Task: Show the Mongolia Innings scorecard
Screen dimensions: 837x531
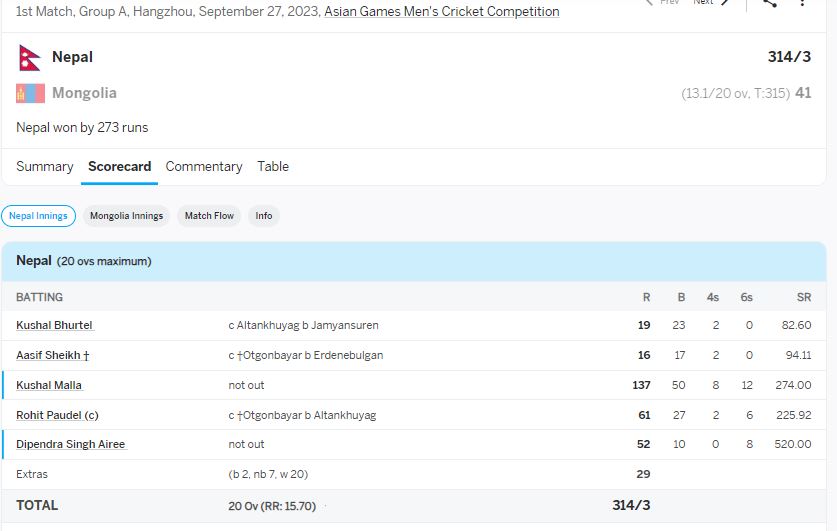Action: [x=126, y=216]
